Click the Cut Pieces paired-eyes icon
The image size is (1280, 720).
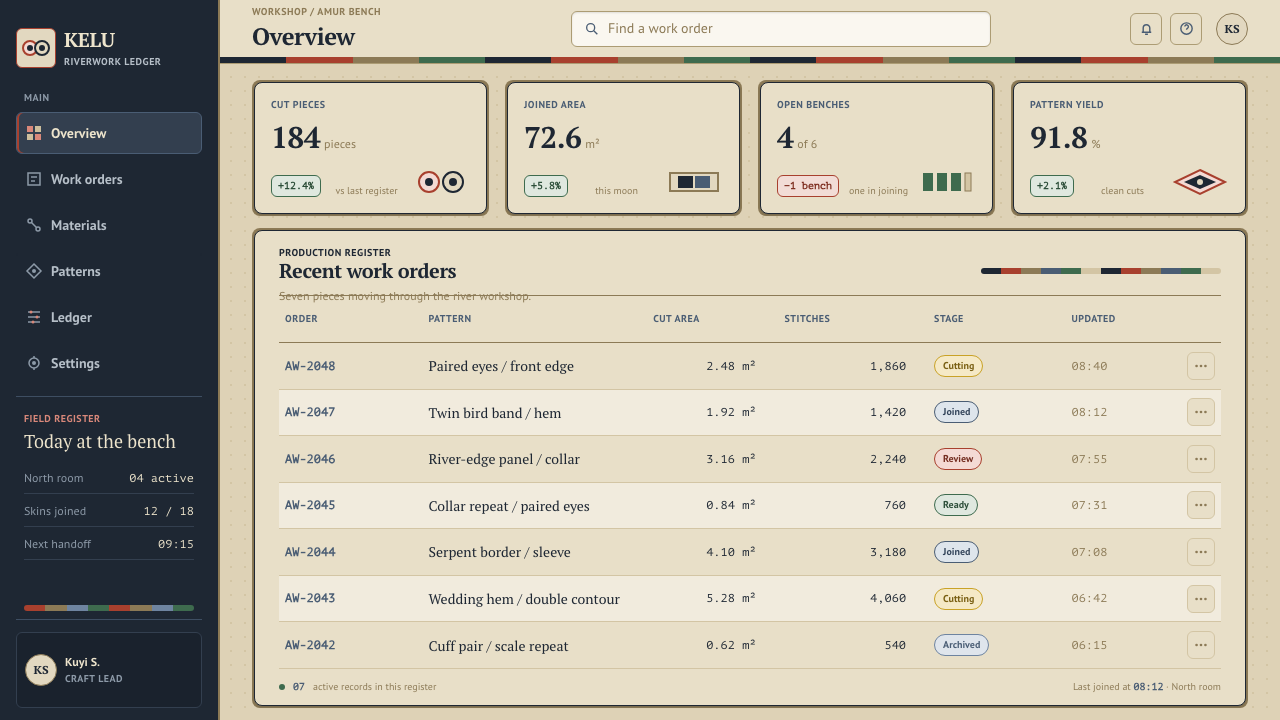(441, 182)
